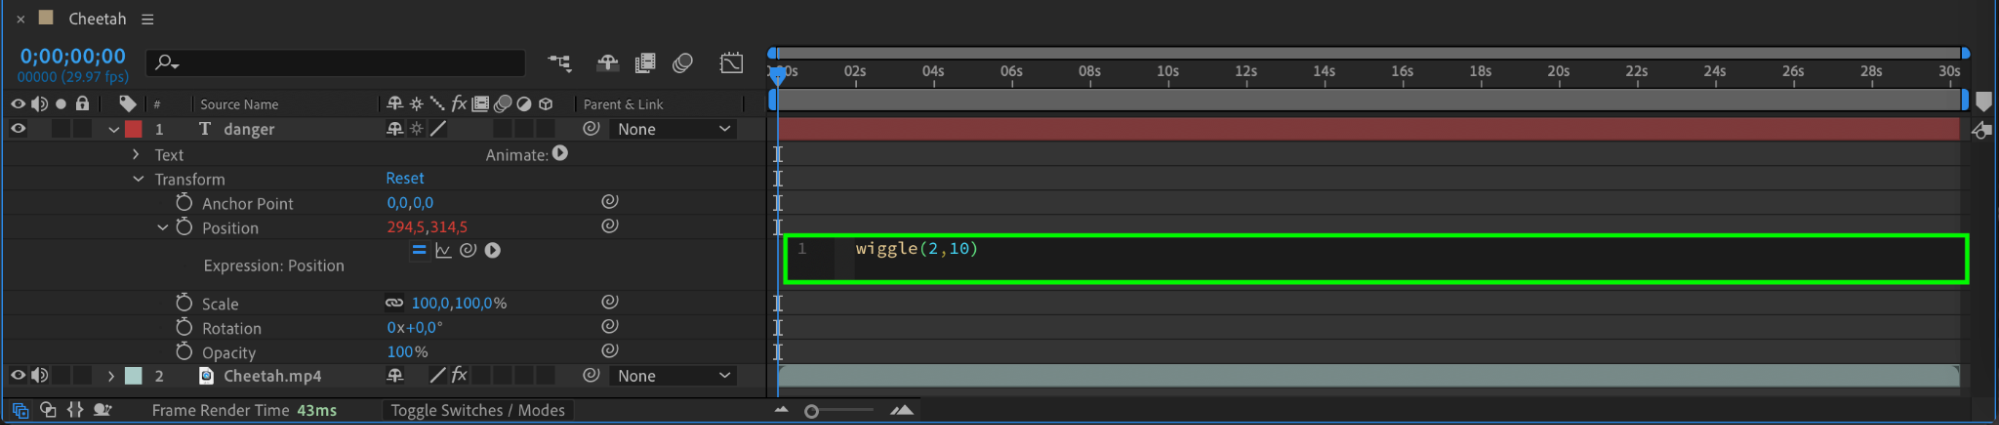Open the Graph Editor
The image size is (1999, 425).
[x=731, y=63]
